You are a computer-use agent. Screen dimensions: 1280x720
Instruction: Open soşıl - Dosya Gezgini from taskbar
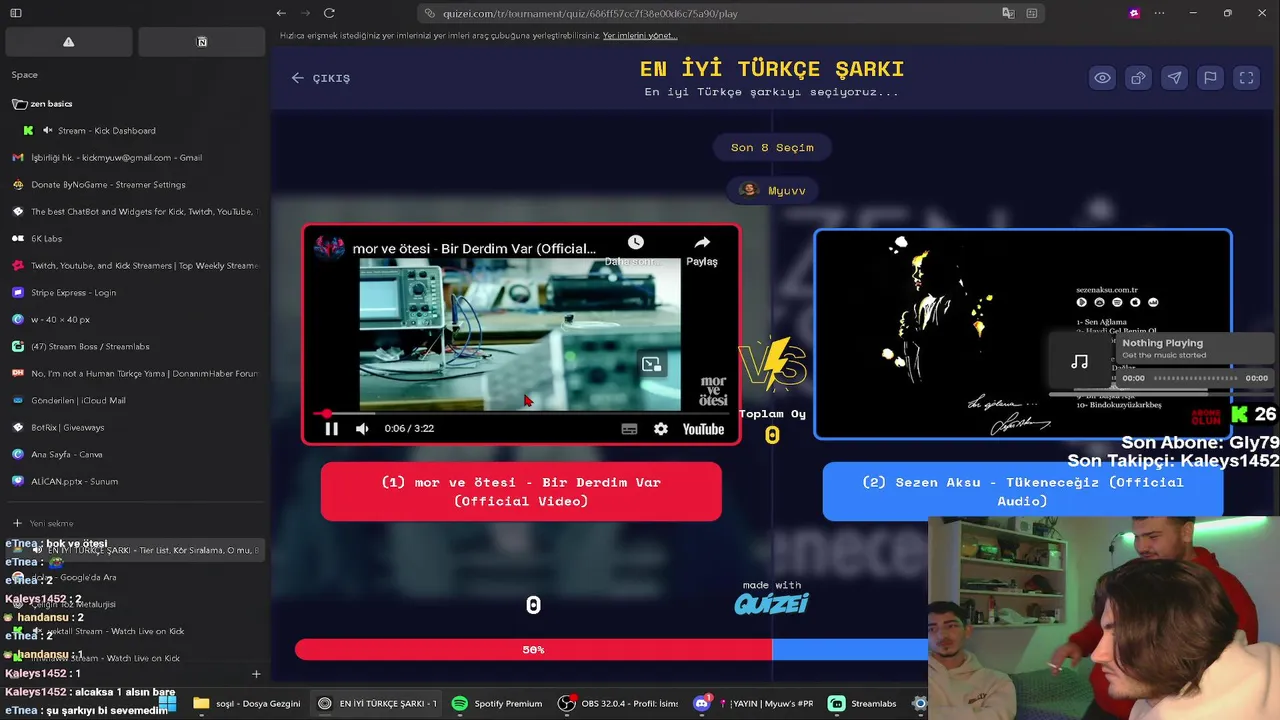(246, 704)
